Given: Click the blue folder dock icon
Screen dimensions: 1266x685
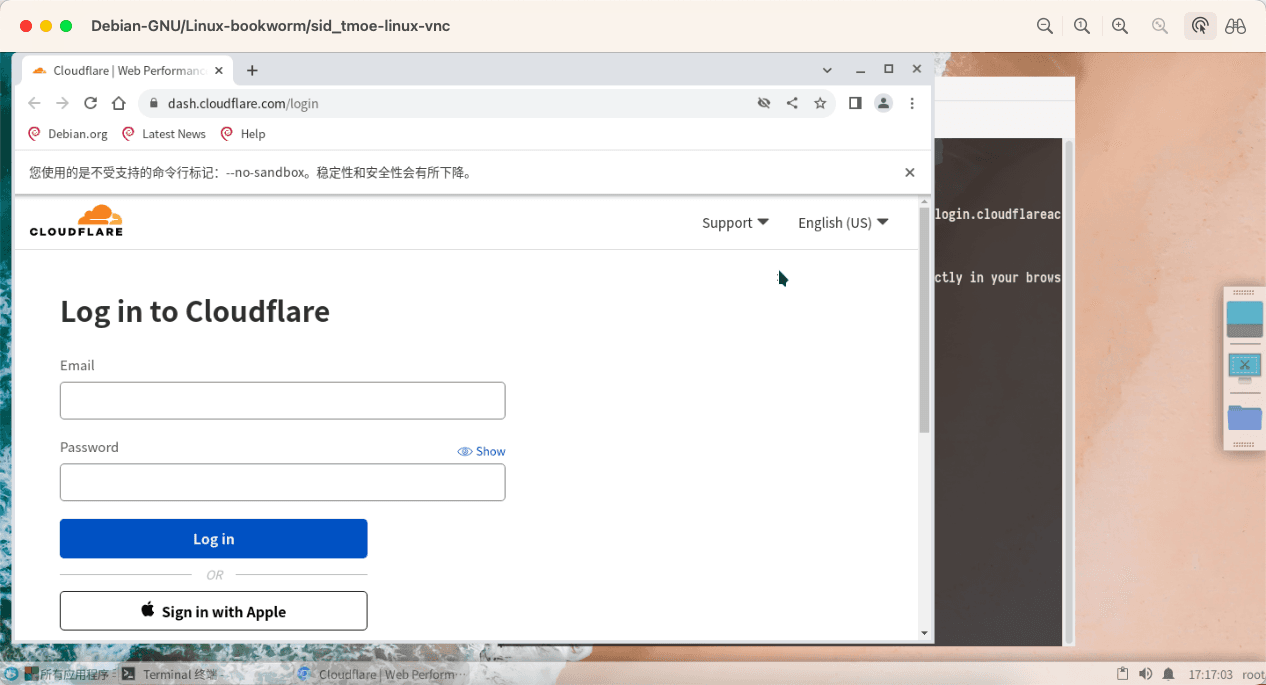Looking at the screenshot, I should pos(1244,418).
